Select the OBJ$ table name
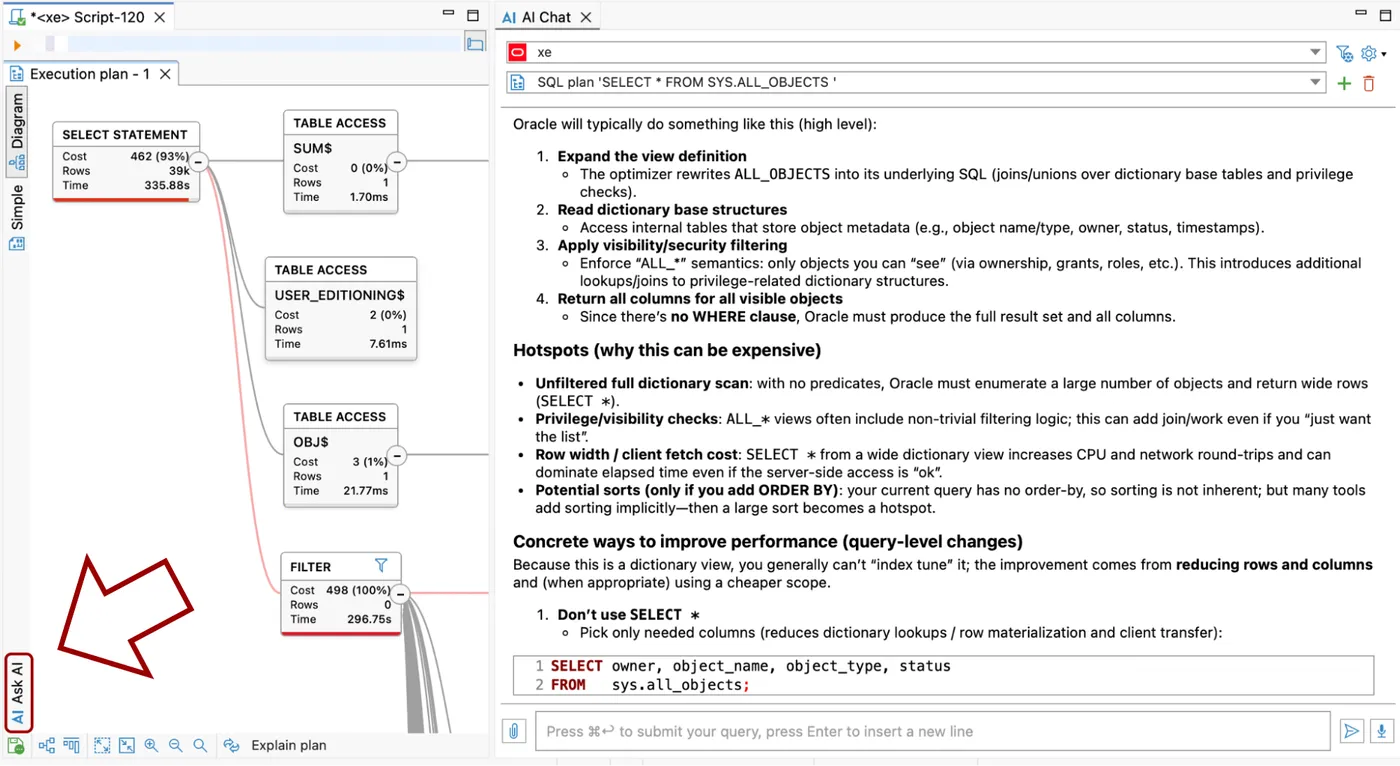Screen dimensions: 1400x766 tap(311, 442)
